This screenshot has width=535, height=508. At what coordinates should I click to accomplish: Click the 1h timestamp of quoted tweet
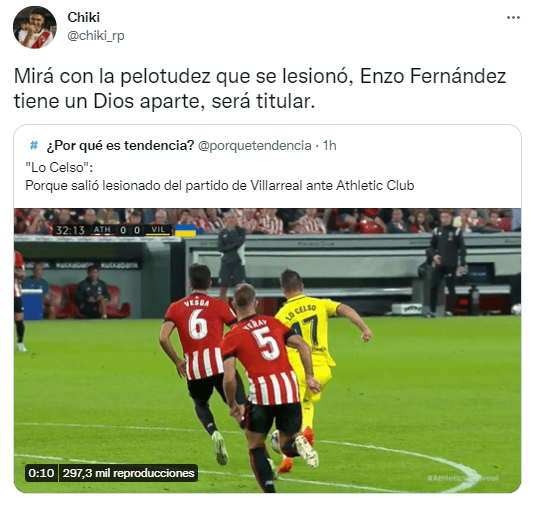330,146
